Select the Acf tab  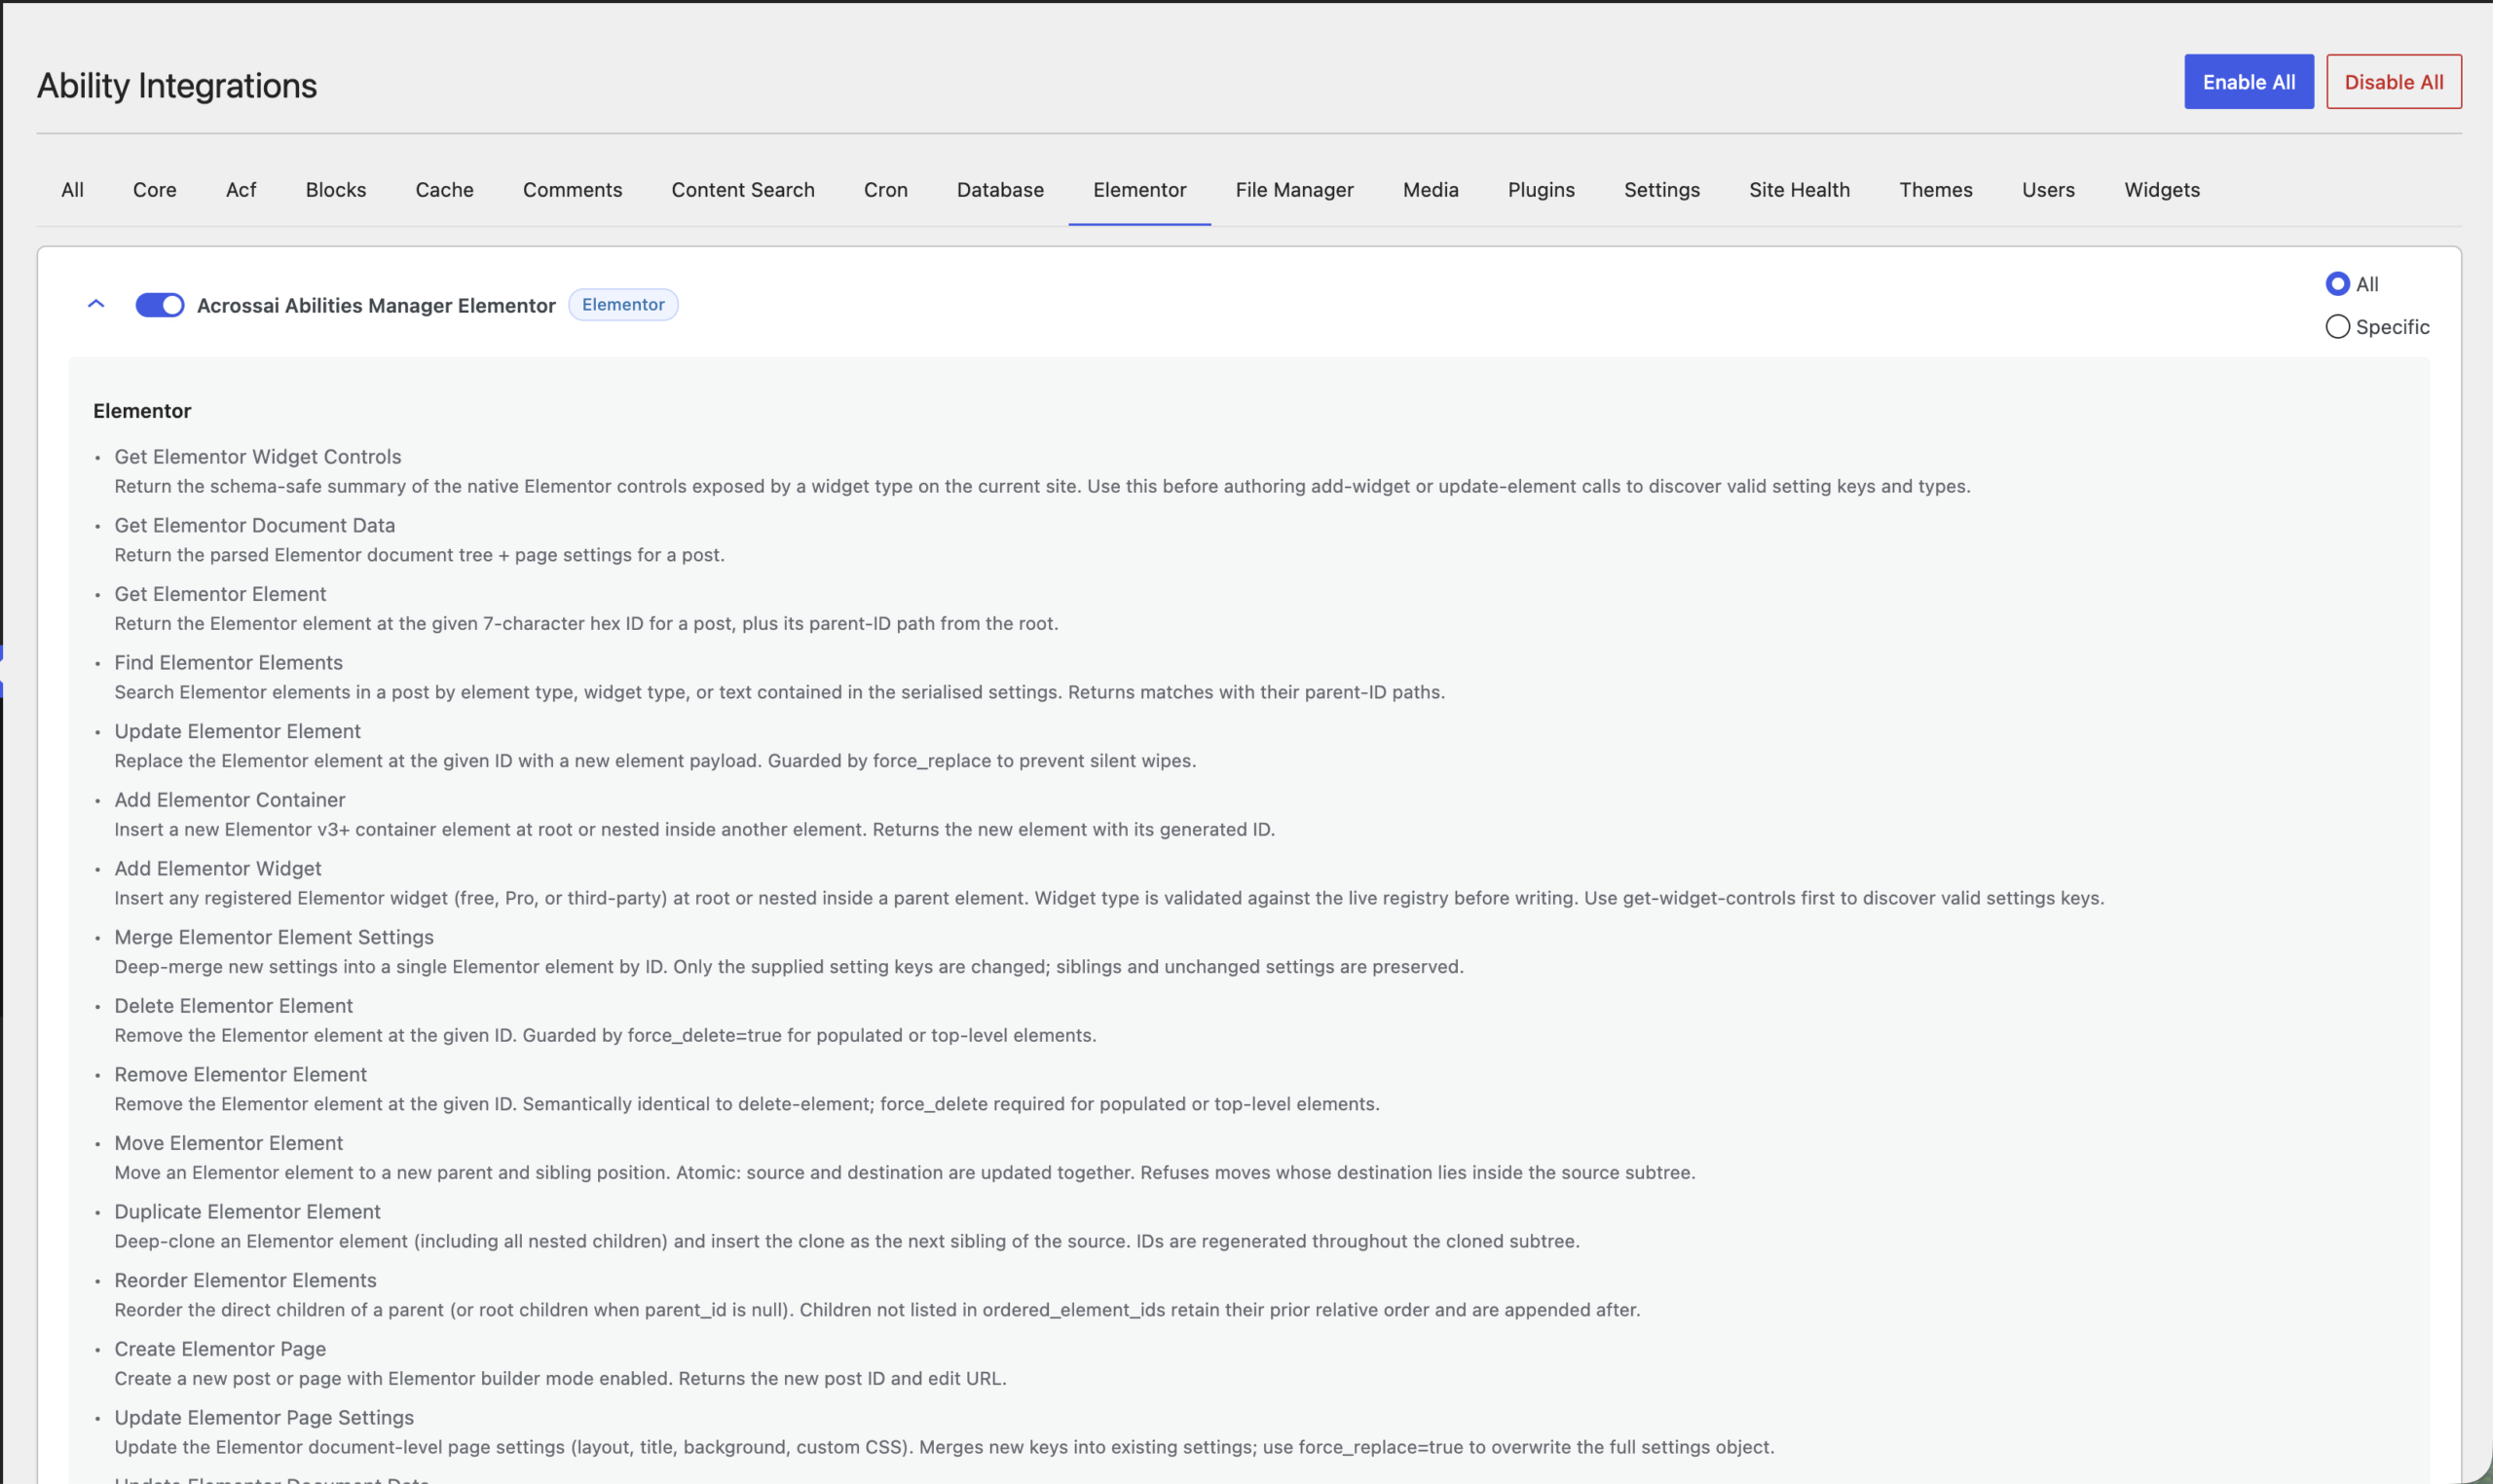pos(241,190)
